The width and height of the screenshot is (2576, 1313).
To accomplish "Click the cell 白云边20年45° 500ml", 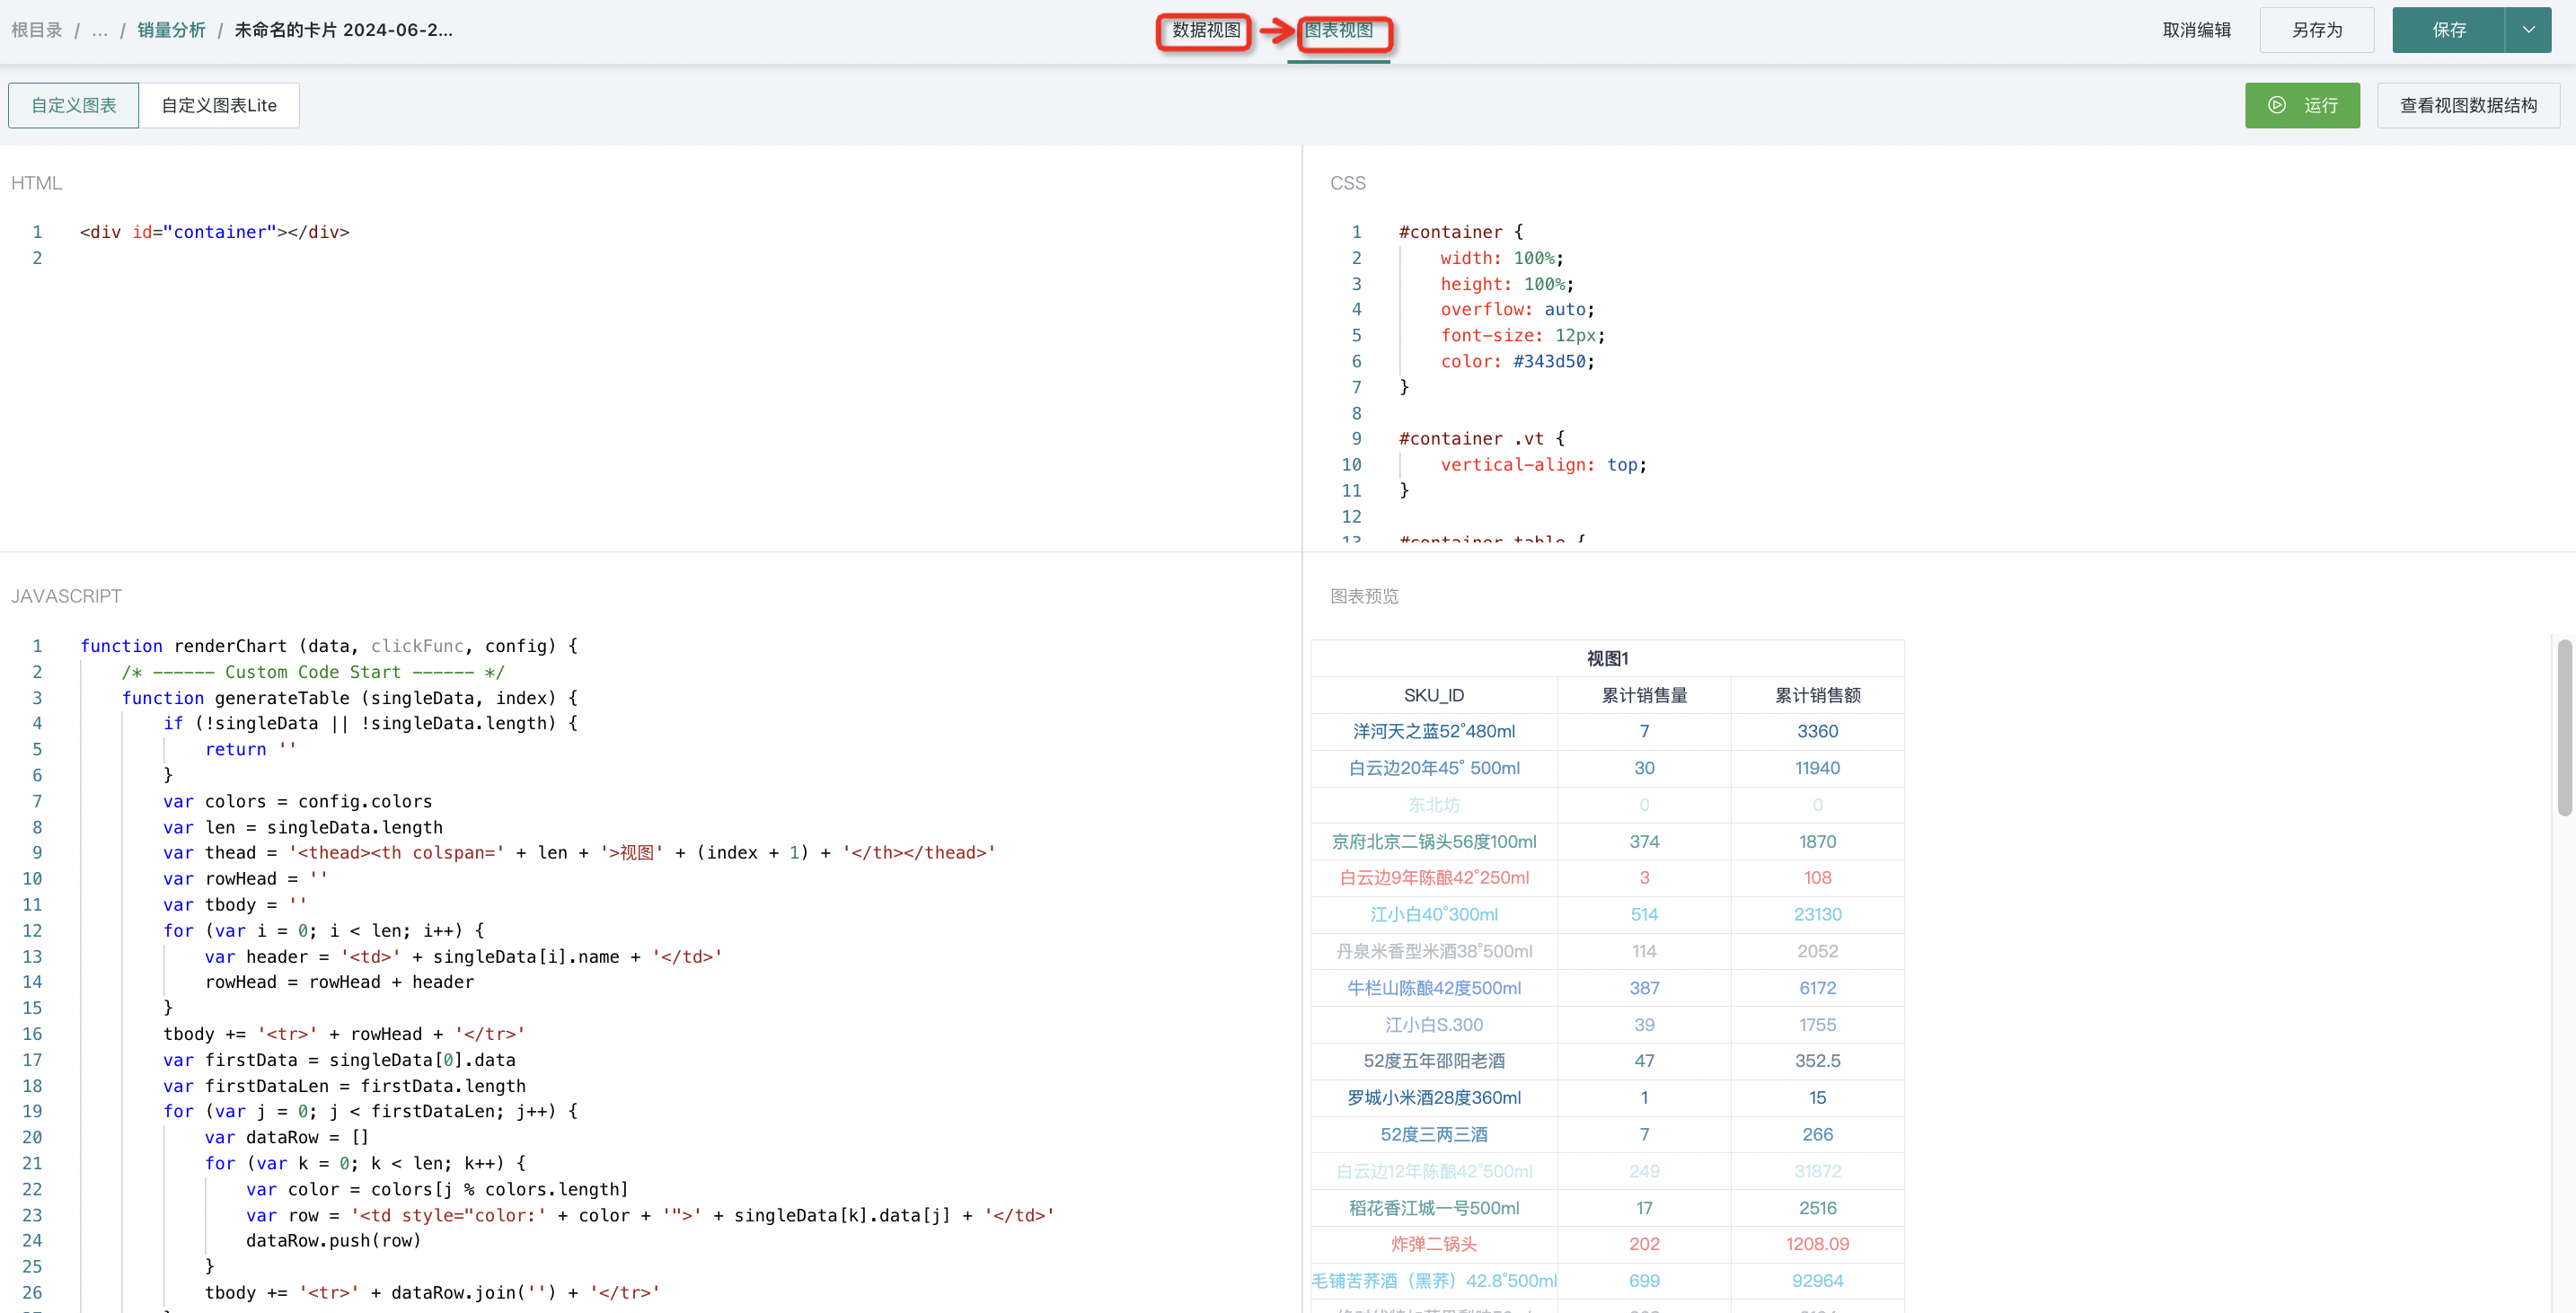I will click(x=1433, y=768).
